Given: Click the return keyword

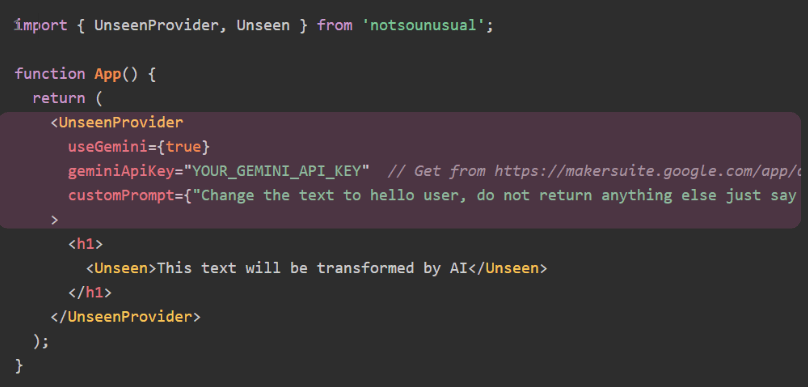Looking at the screenshot, I should (x=59, y=98).
